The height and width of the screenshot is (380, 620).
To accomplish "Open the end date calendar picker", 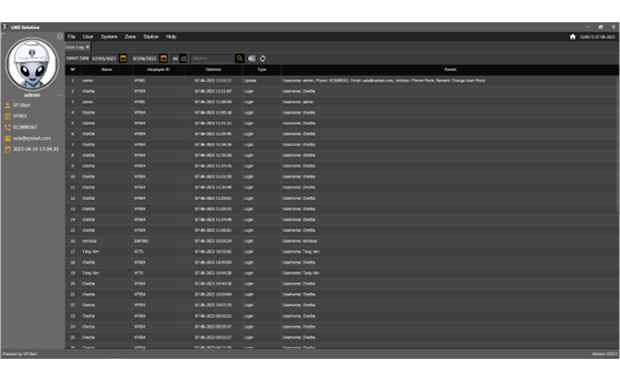I will pos(163,59).
